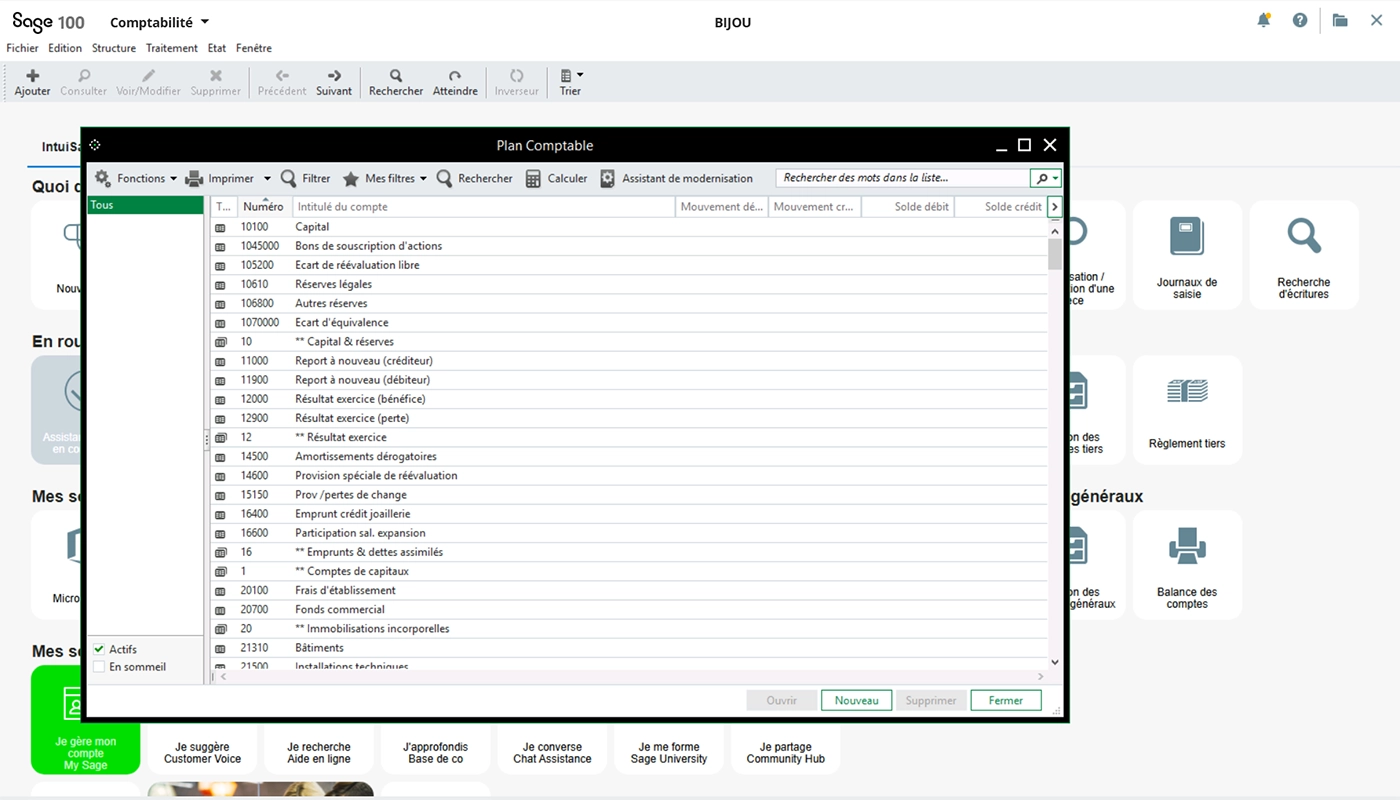Click the icon of row Autres réserves
The height and width of the screenshot is (800, 1400).
click(x=221, y=303)
